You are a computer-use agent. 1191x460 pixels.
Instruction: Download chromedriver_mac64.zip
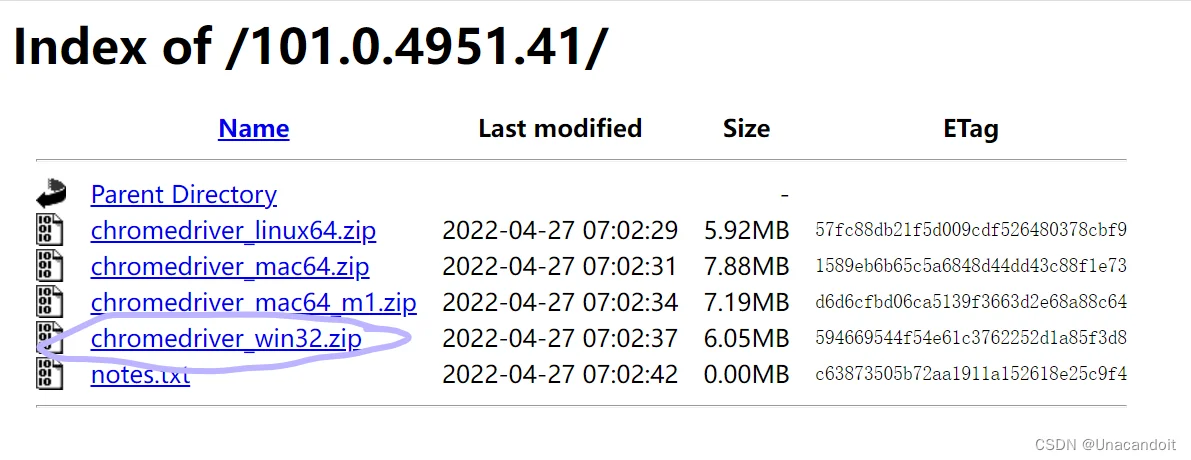230,267
